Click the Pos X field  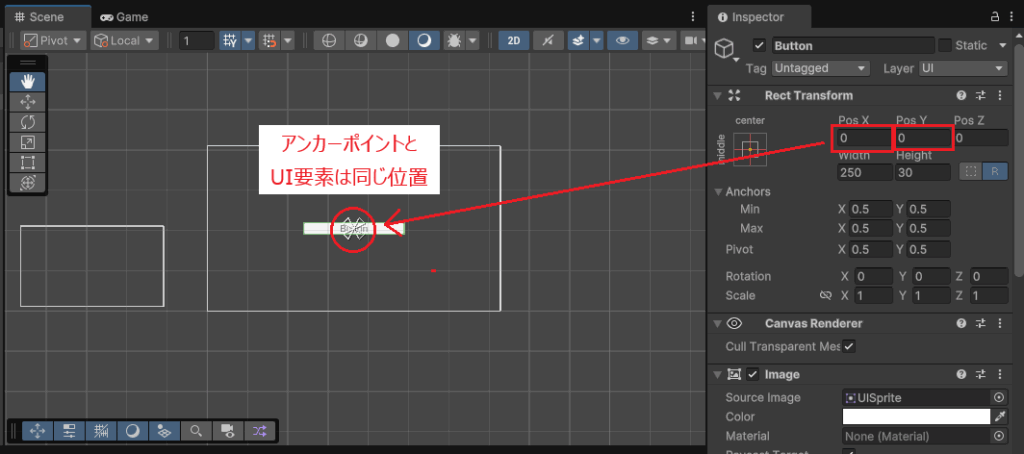pos(865,138)
